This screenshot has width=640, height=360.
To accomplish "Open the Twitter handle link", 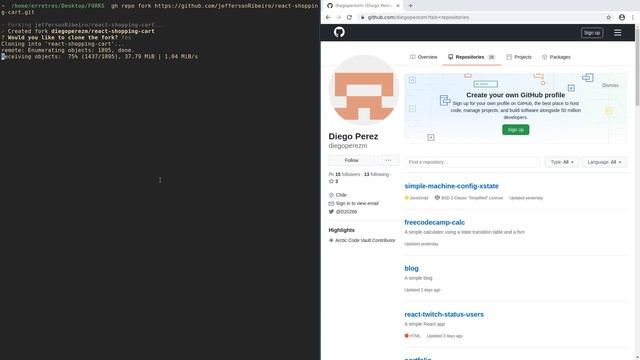I will pyautogui.click(x=346, y=212).
